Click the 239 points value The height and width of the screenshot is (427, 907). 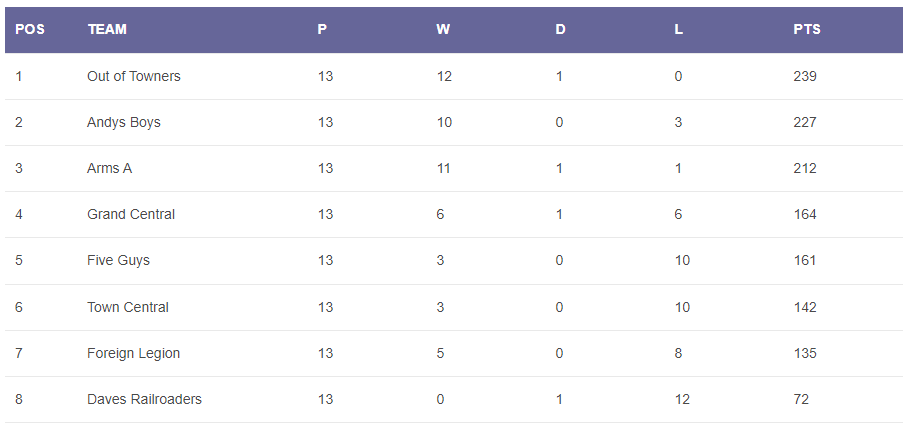pyautogui.click(x=805, y=76)
